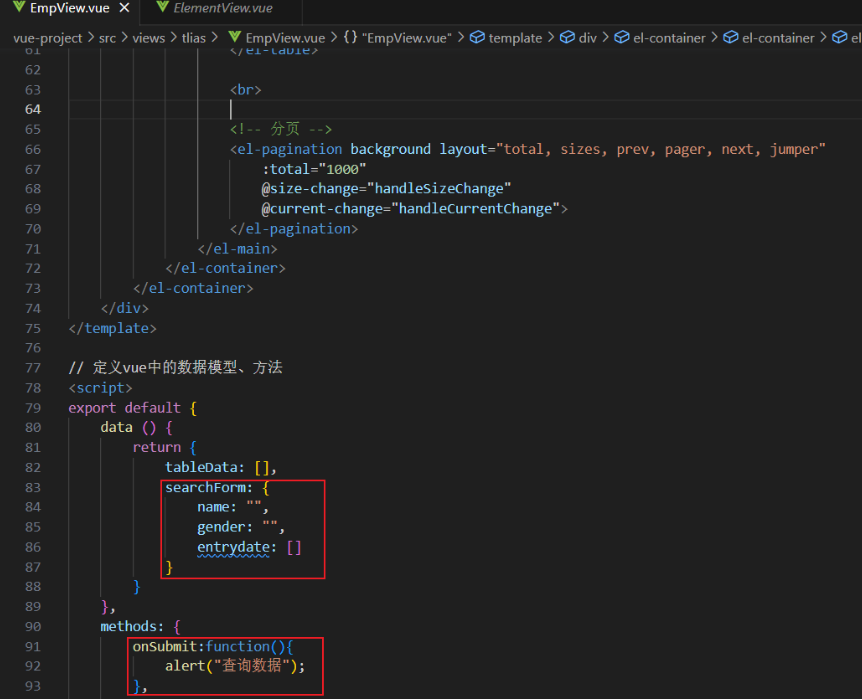Image resolution: width=862 pixels, height=700 pixels.
Task: Open the tlias folder from the breadcrumb
Action: point(193,37)
